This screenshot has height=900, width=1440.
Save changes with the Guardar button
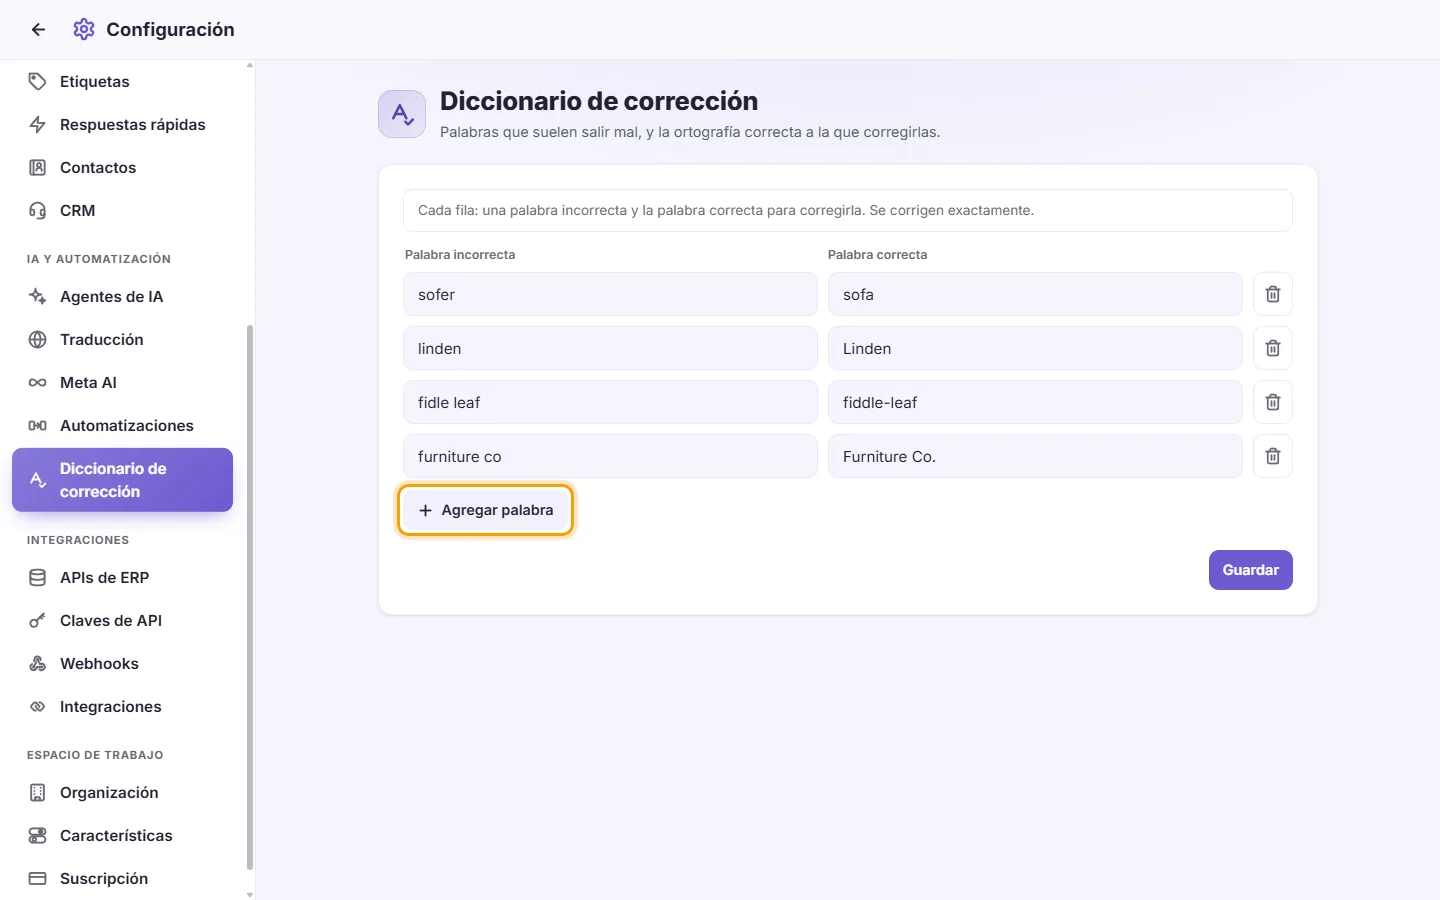(1250, 570)
